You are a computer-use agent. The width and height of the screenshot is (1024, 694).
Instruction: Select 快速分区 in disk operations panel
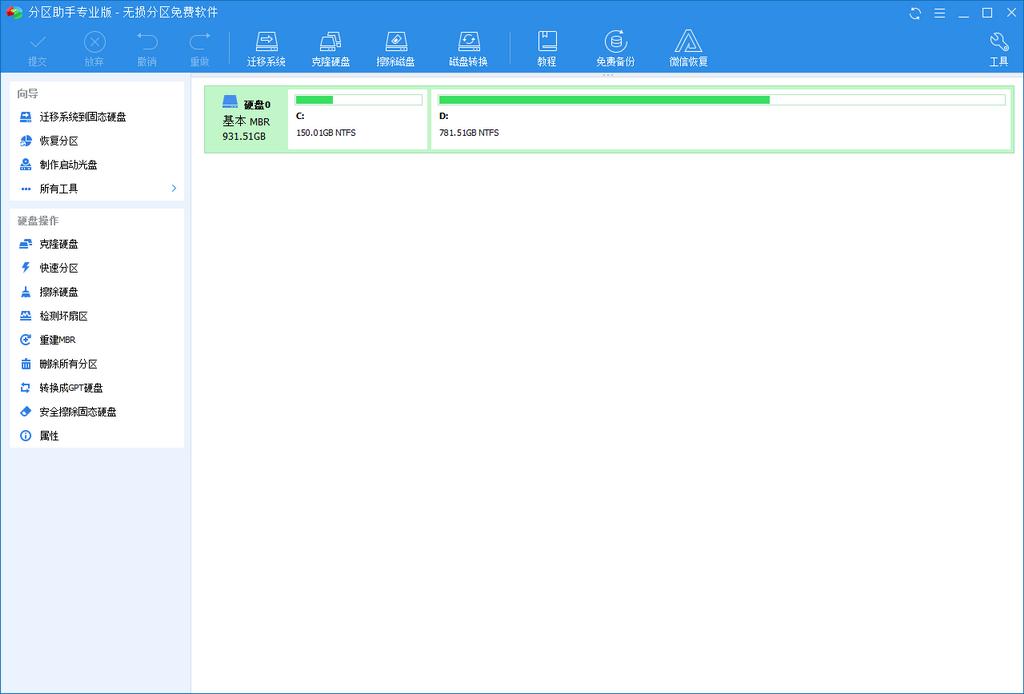click(59, 268)
